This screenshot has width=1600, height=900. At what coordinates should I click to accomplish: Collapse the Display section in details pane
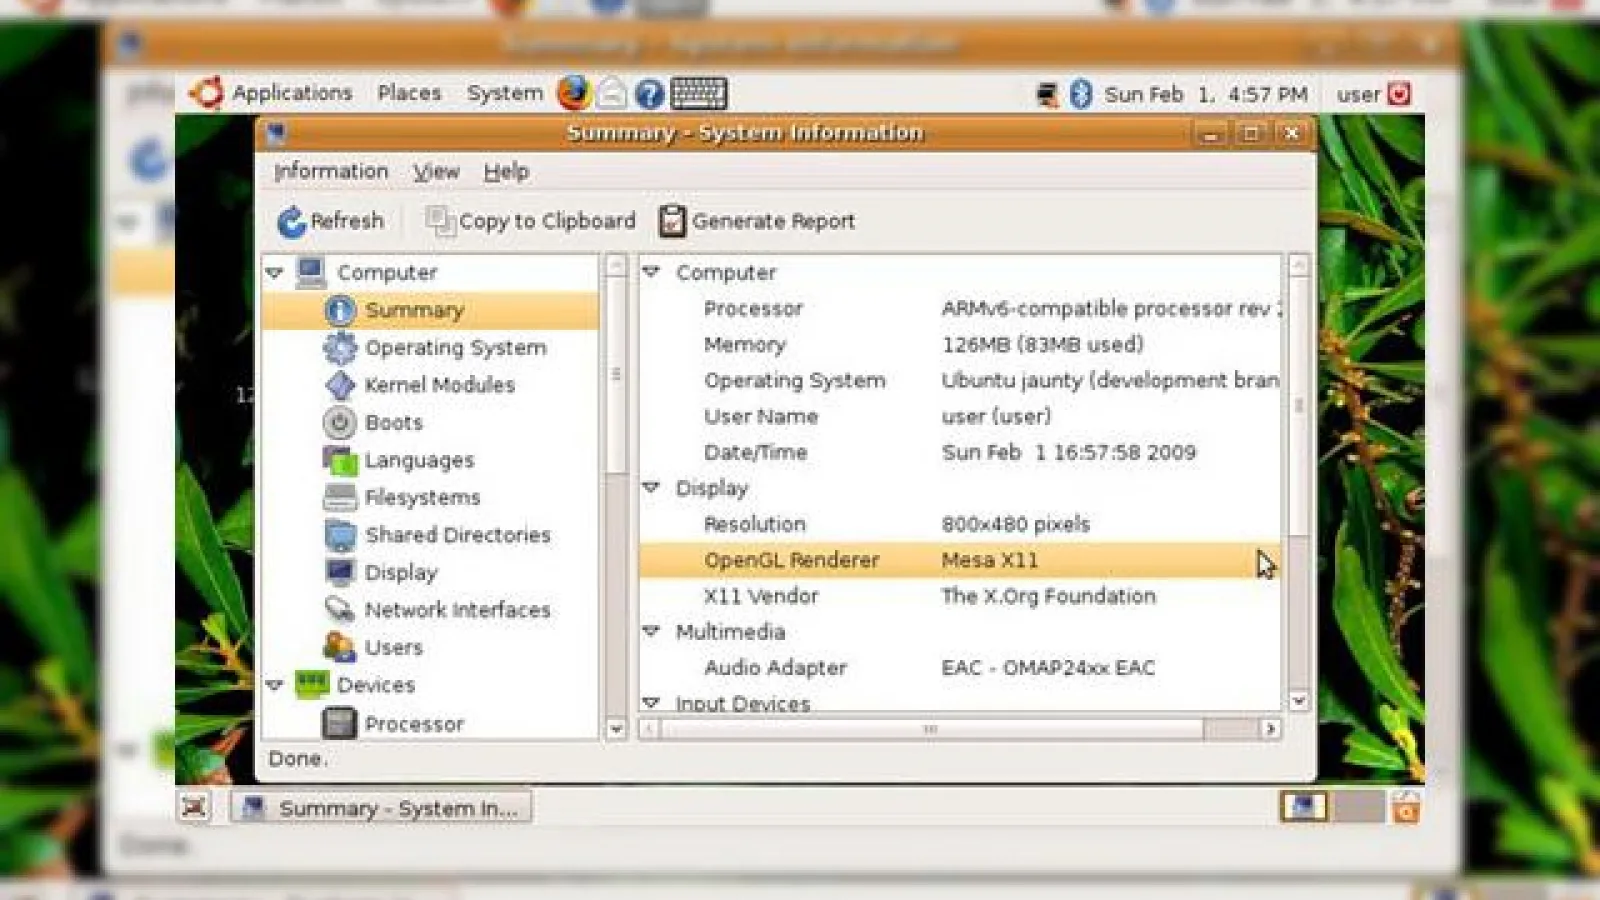[x=651, y=487]
